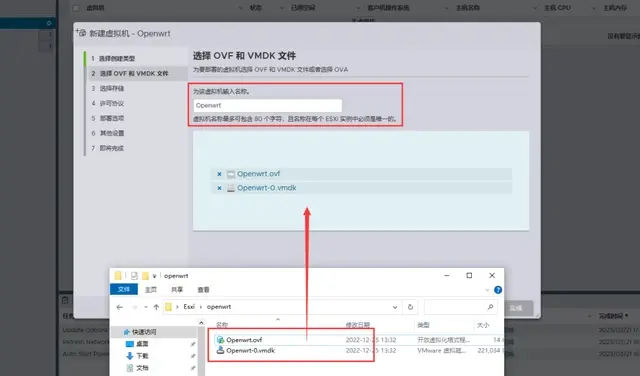Select the Openwrt.ovf file icon
640x376 pixels.
pos(220,340)
